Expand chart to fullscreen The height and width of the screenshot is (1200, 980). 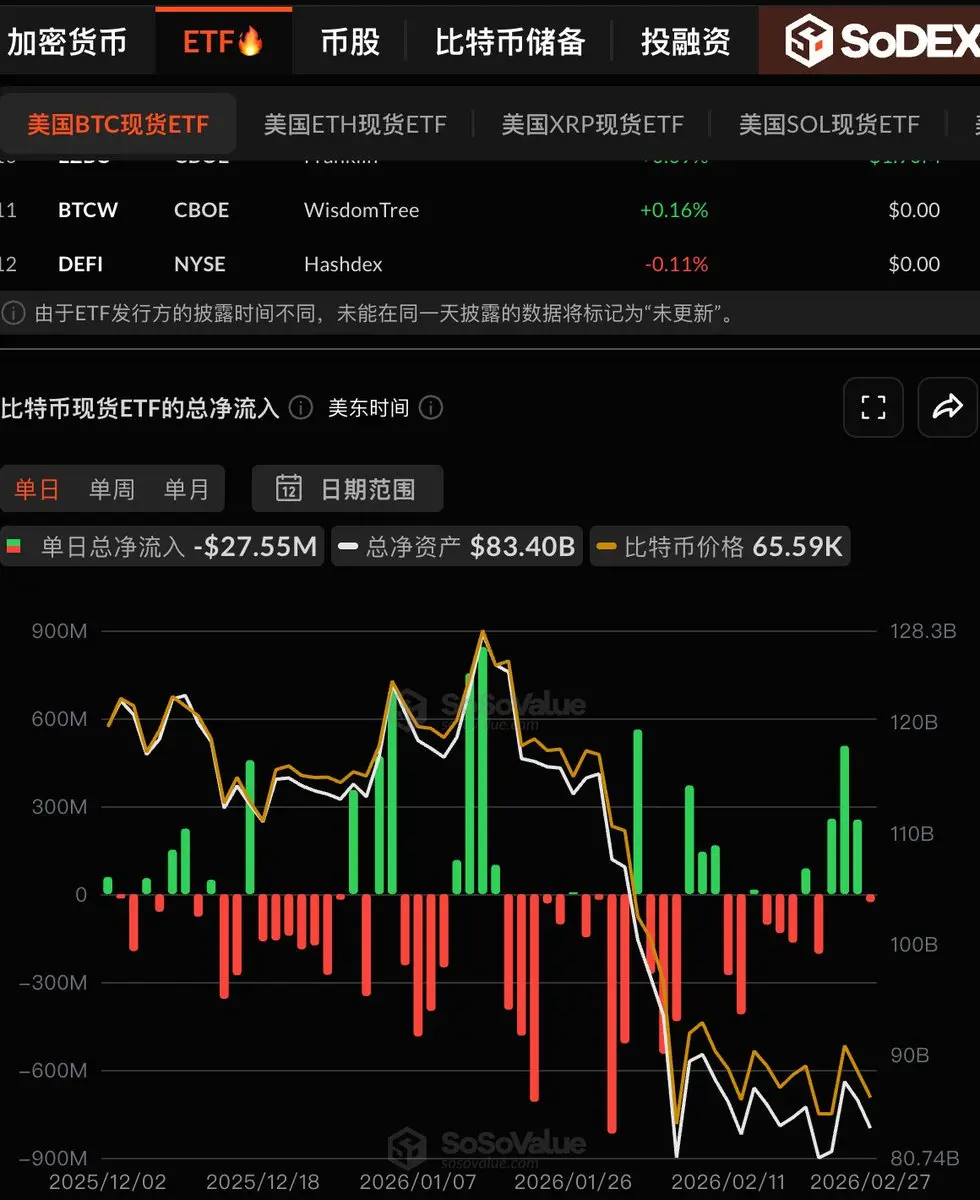pos(873,407)
